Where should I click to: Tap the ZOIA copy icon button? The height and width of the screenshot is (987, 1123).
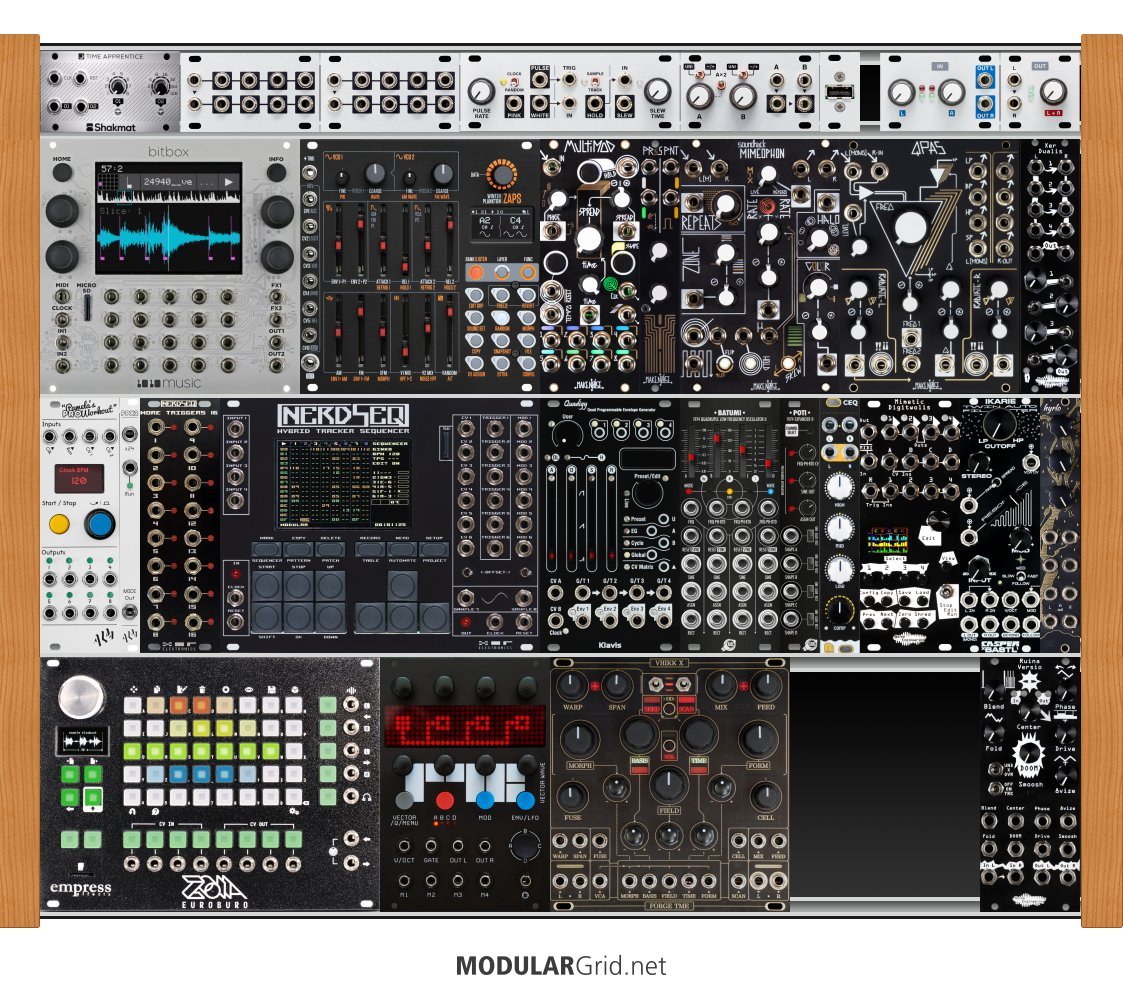[x=157, y=690]
